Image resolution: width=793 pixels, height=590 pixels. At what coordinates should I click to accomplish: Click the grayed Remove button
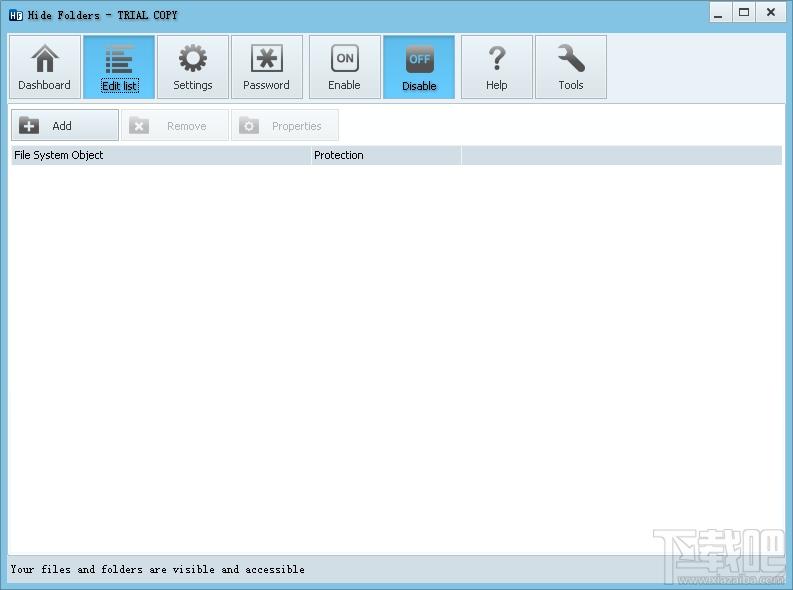click(x=174, y=125)
